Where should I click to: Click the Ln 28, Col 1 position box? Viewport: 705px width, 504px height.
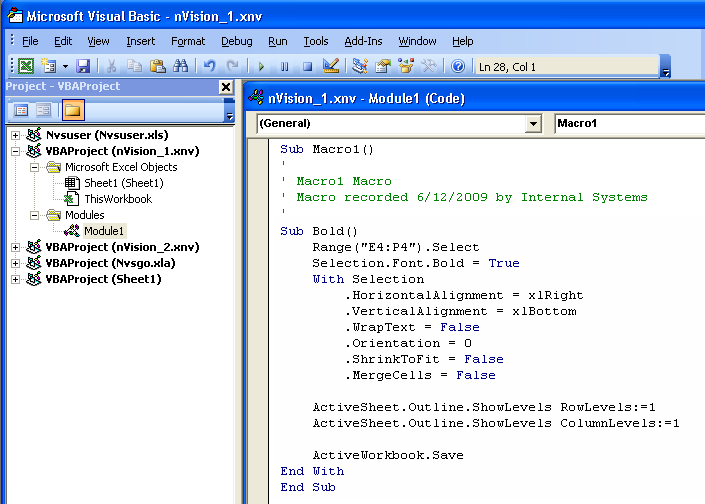(567, 67)
